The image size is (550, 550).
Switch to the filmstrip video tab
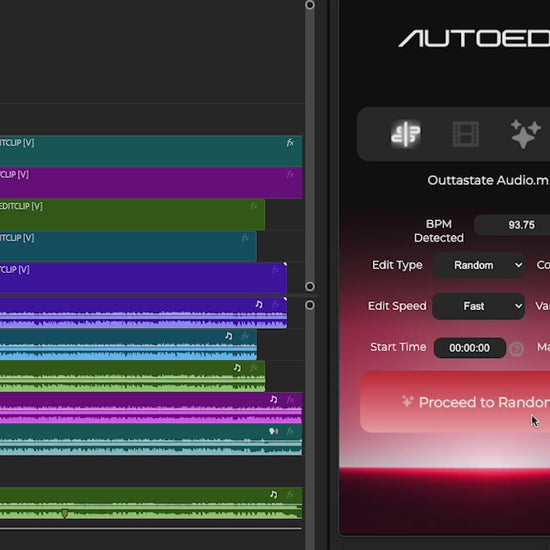pyautogui.click(x=466, y=134)
